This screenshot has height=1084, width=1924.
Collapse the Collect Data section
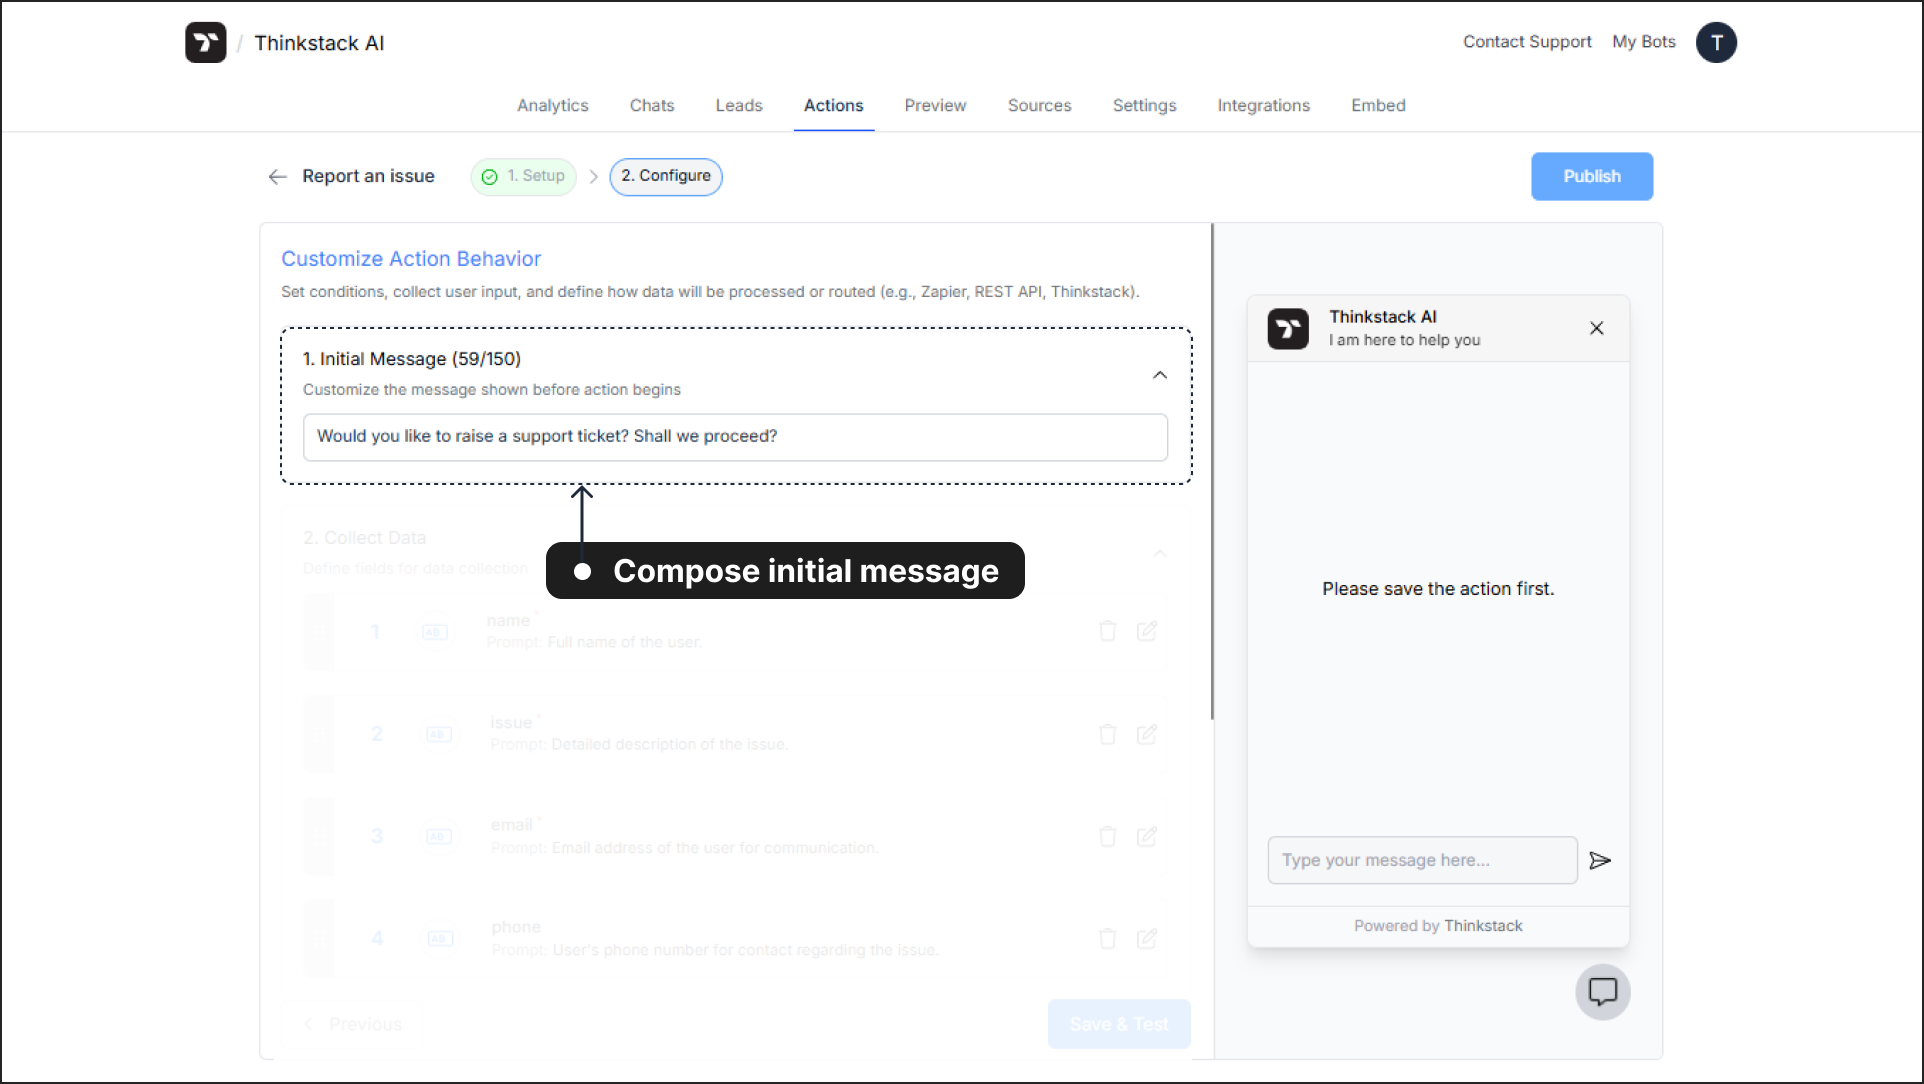(1159, 553)
